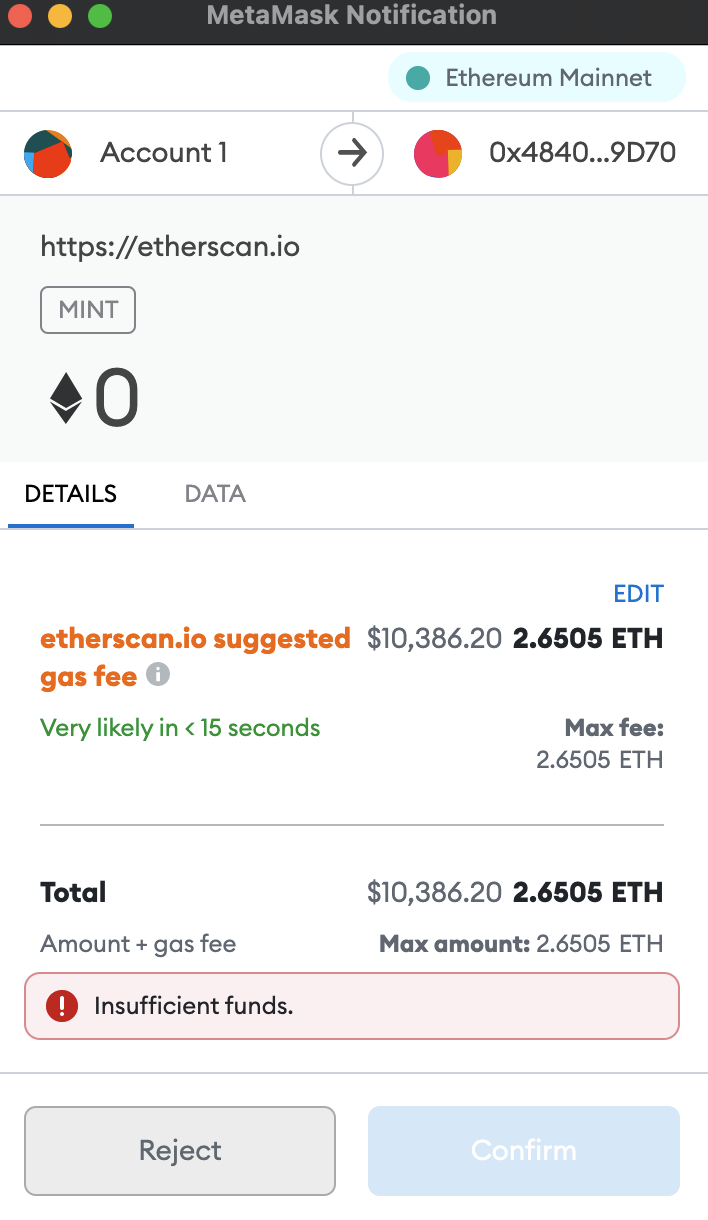The height and width of the screenshot is (1220, 708).
Task: Click the disabled Confirm button
Action: (523, 1150)
